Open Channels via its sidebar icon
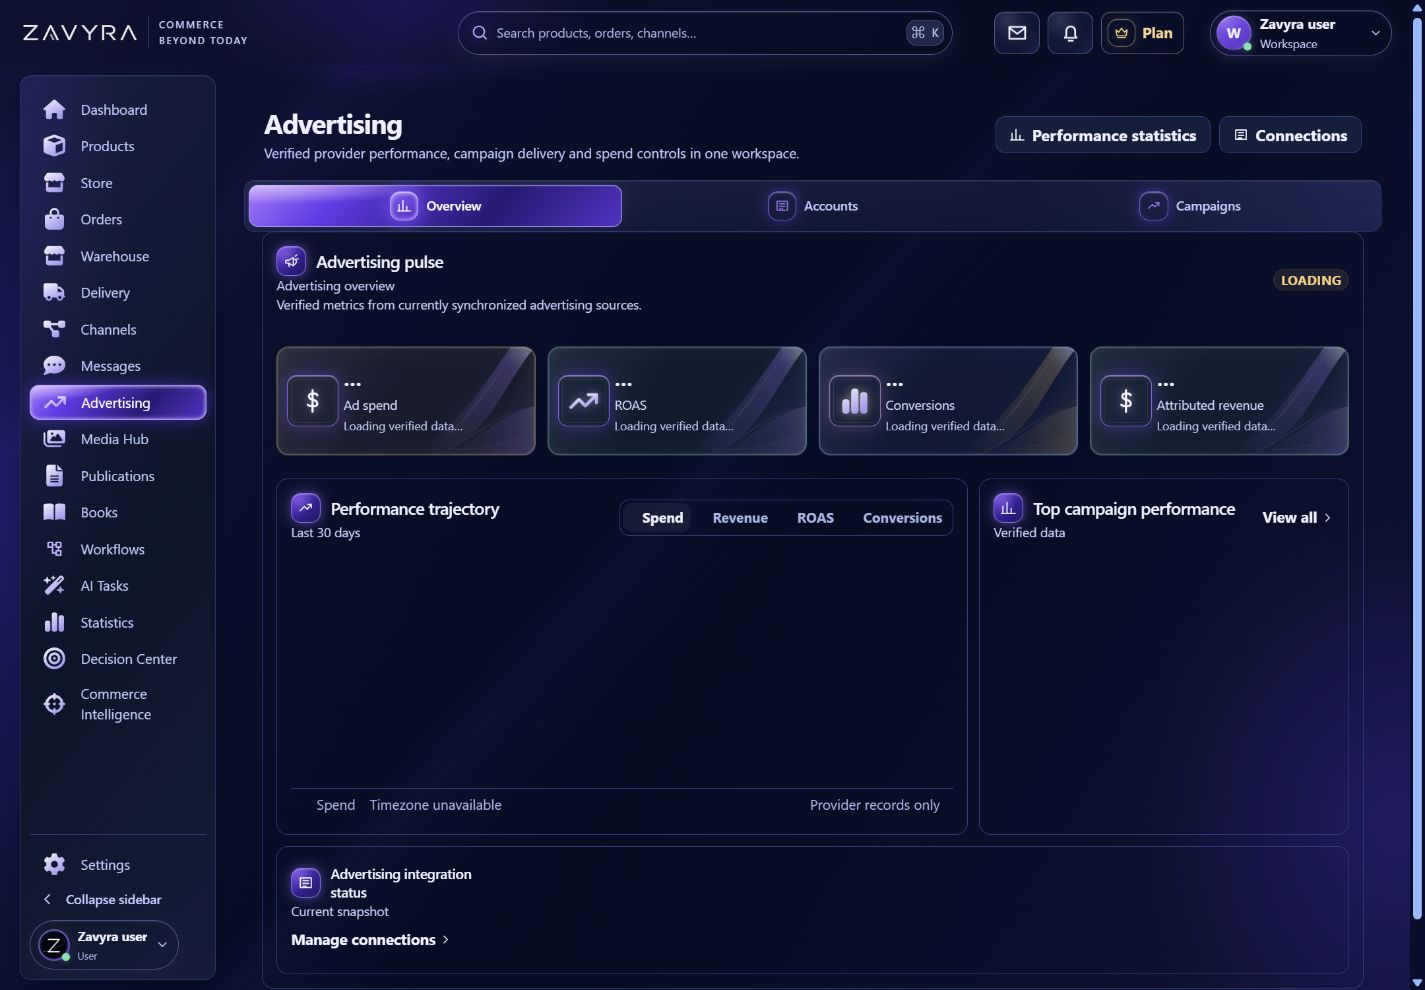Image resolution: width=1425 pixels, height=990 pixels. (x=55, y=329)
